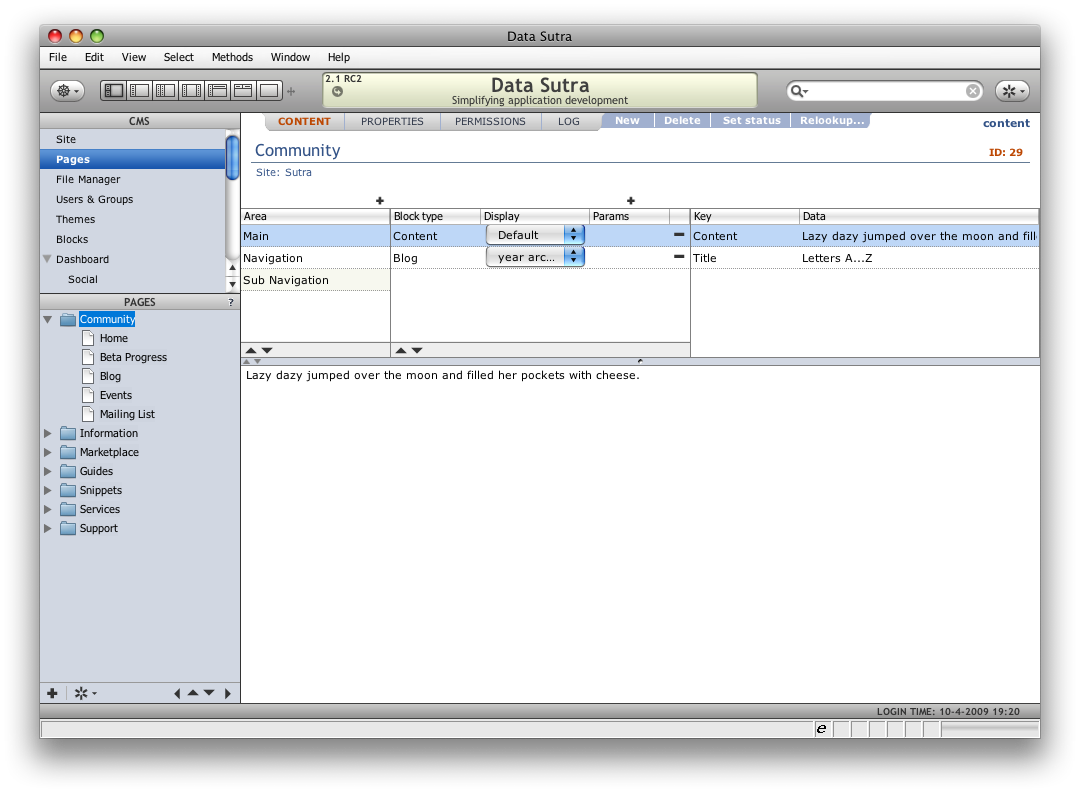
Task: Click the small plus beside layout buttons
Action: point(291,91)
